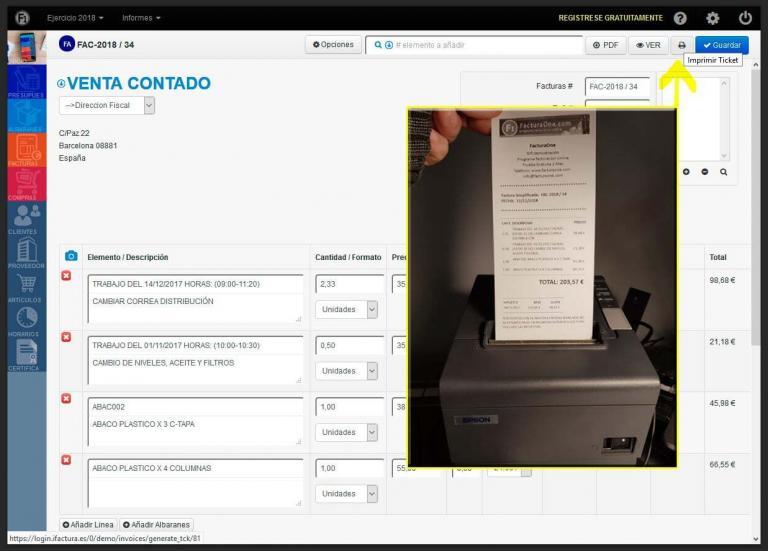Viewport: 768px width, 551px height.
Task: Click the FAC-2018 / 34 title text
Action: [x=105, y=45]
